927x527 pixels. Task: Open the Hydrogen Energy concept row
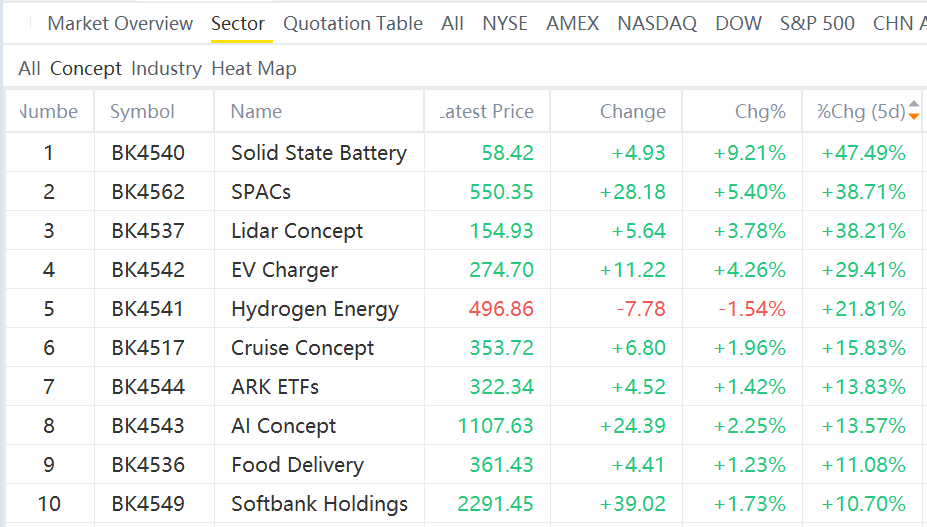[314, 309]
